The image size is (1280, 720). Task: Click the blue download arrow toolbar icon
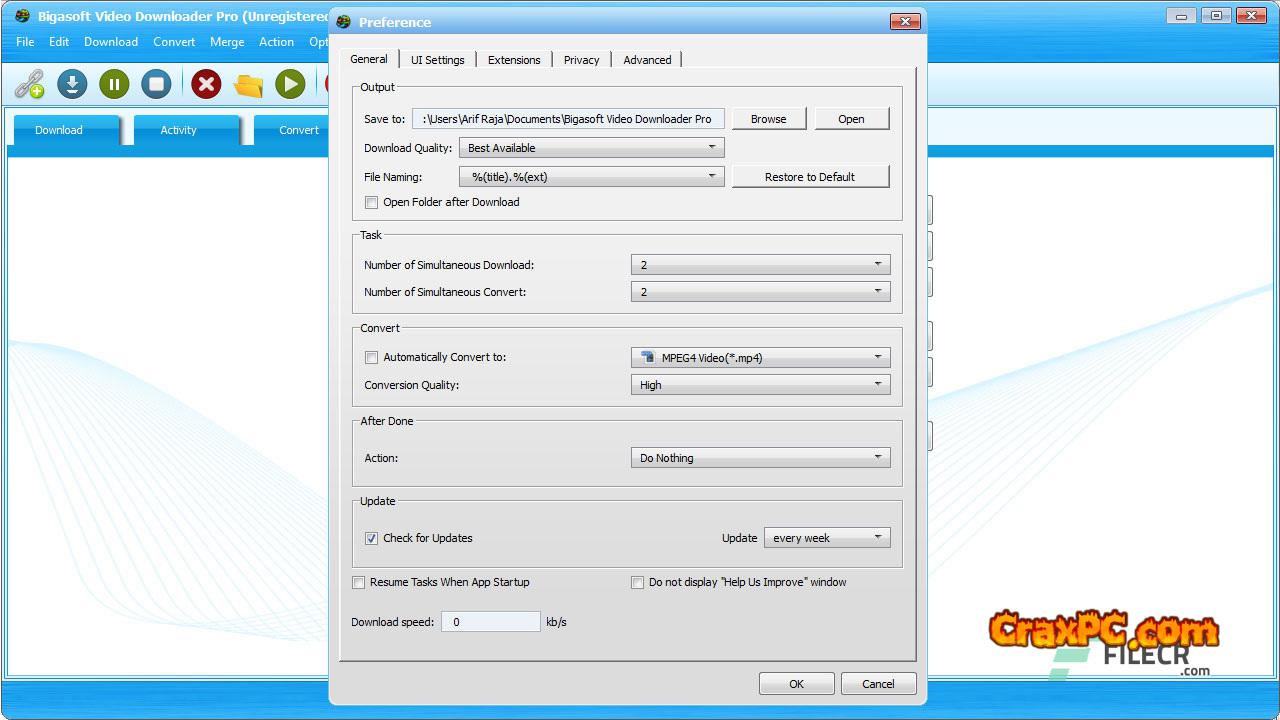click(72, 84)
